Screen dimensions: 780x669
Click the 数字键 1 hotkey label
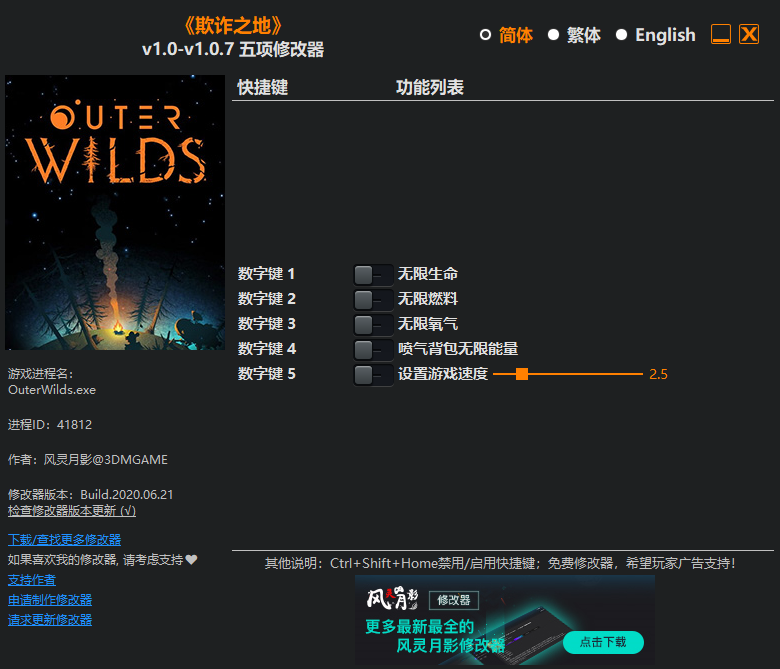point(266,274)
